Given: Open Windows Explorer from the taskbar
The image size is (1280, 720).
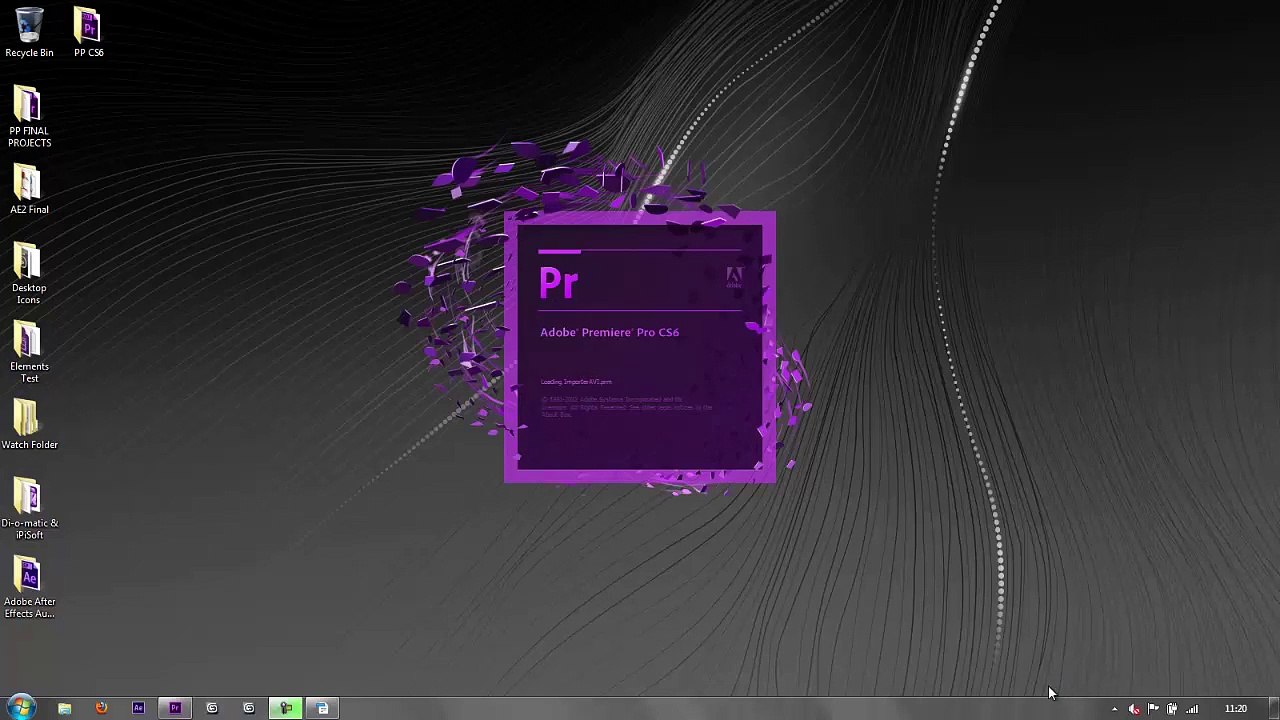Looking at the screenshot, I should point(64,708).
